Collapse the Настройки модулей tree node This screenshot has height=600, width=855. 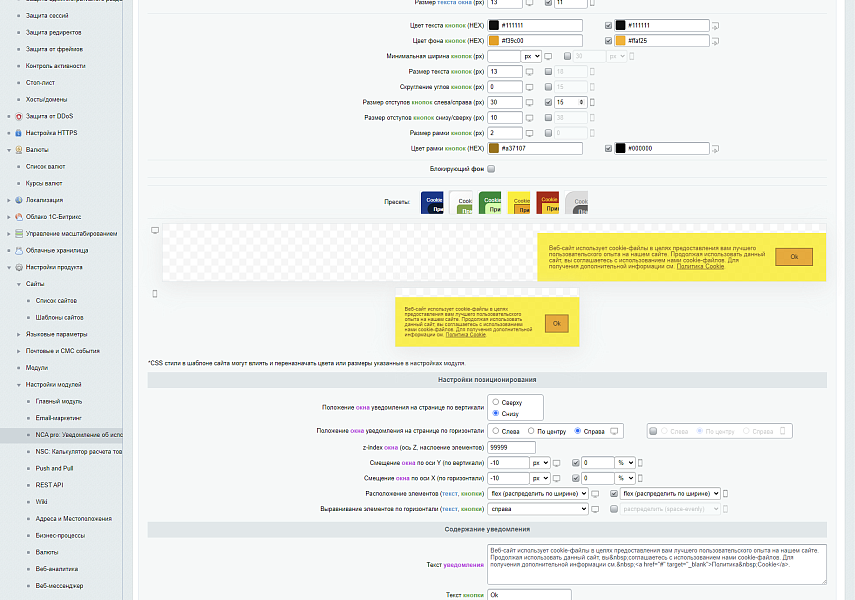(x=19, y=385)
